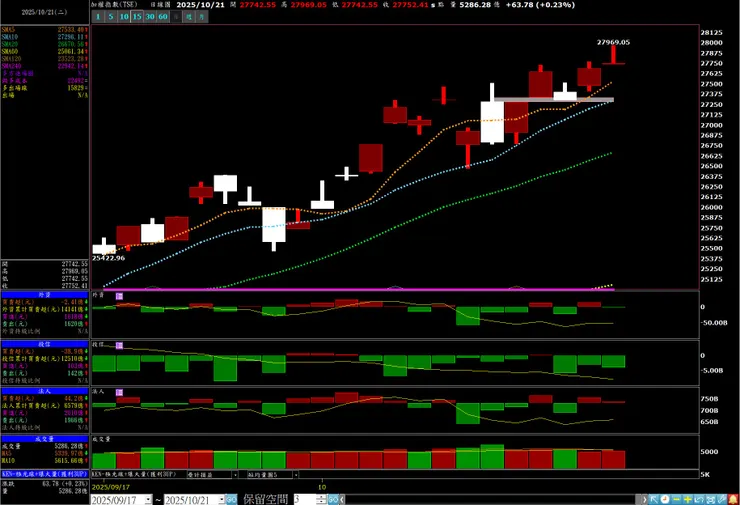Click the pencil drawing tool icon

click(722, 499)
